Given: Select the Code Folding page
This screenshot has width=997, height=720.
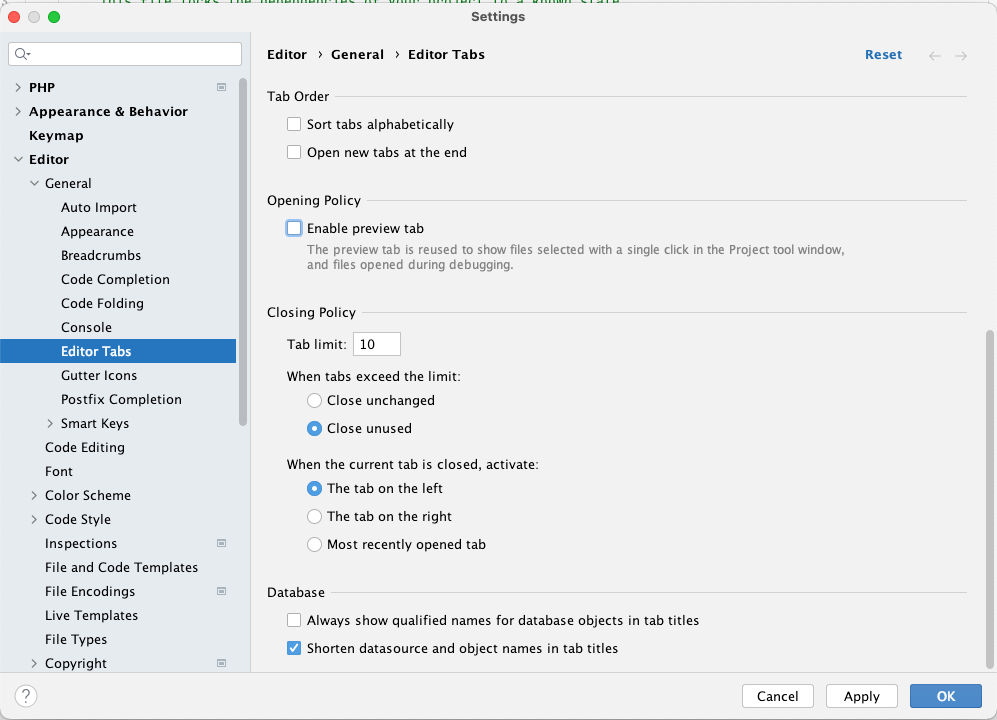Looking at the screenshot, I should pos(102,303).
